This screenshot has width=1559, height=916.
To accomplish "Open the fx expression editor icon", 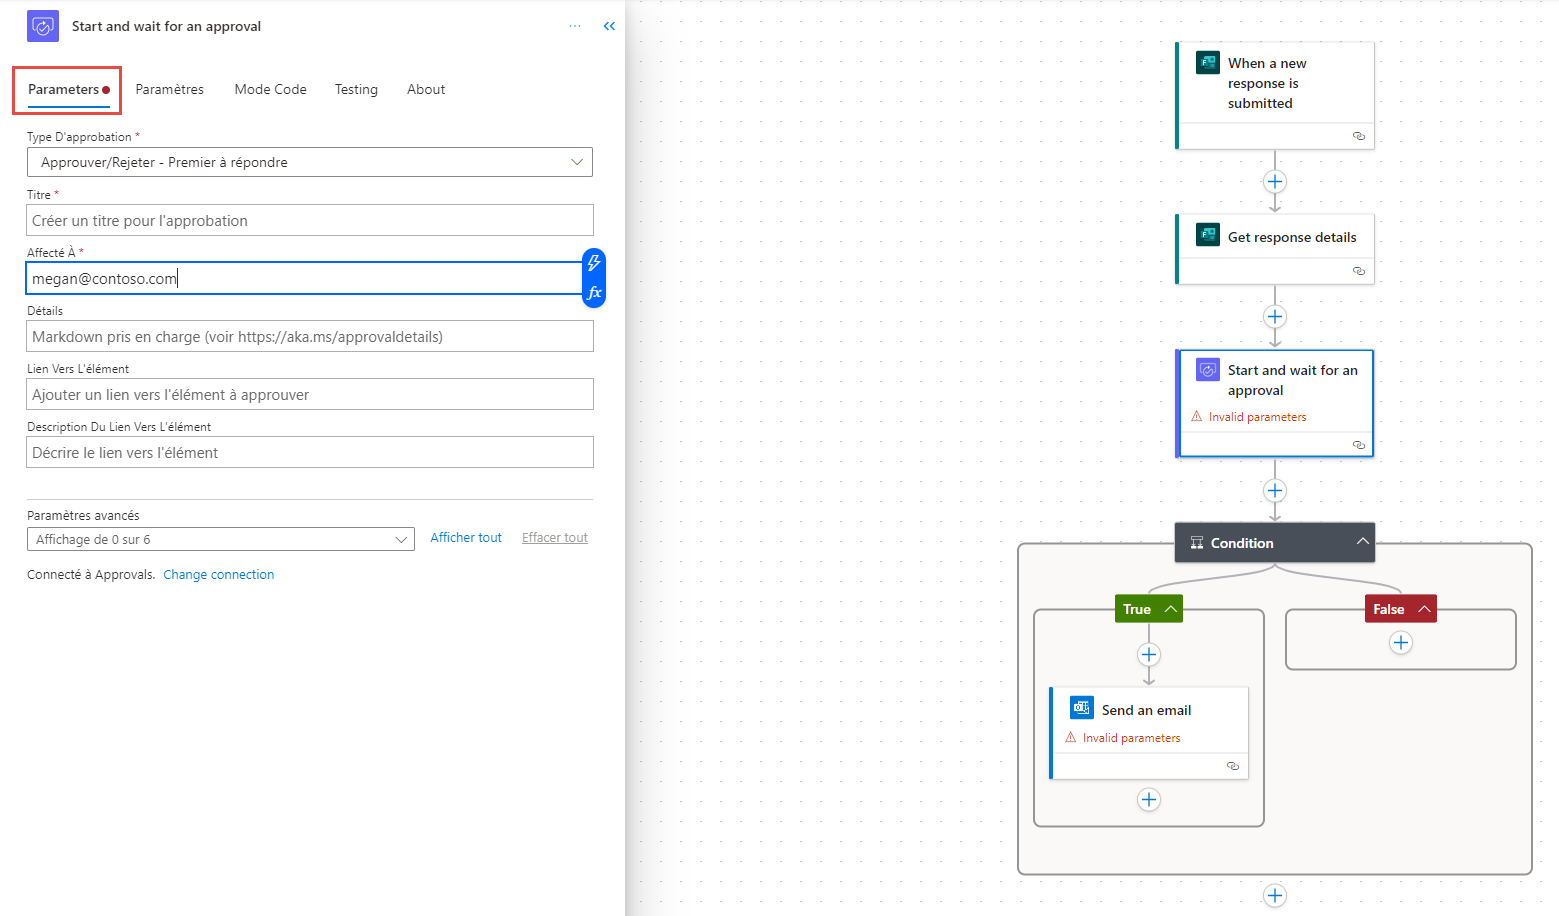I will coord(594,292).
